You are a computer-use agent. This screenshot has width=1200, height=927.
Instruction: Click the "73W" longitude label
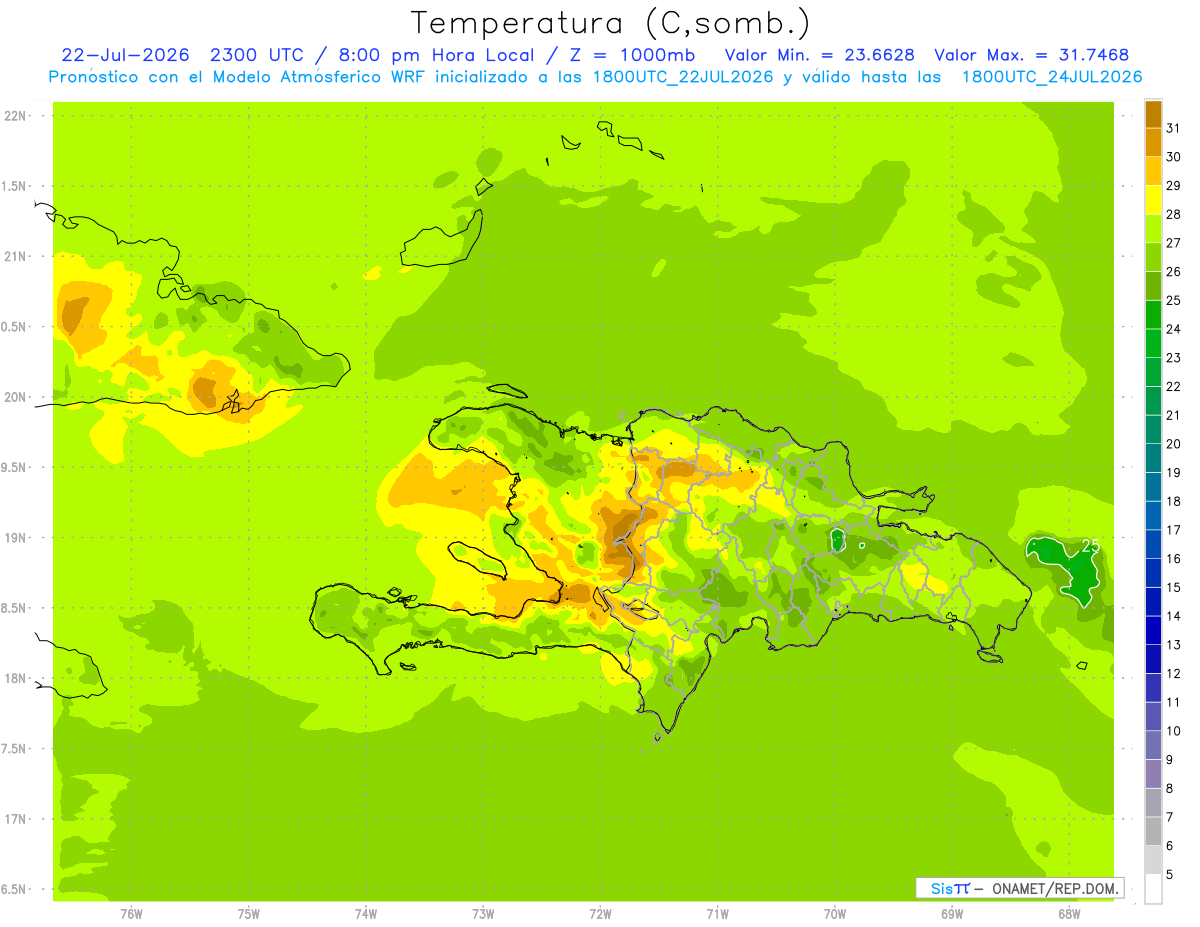point(483,914)
